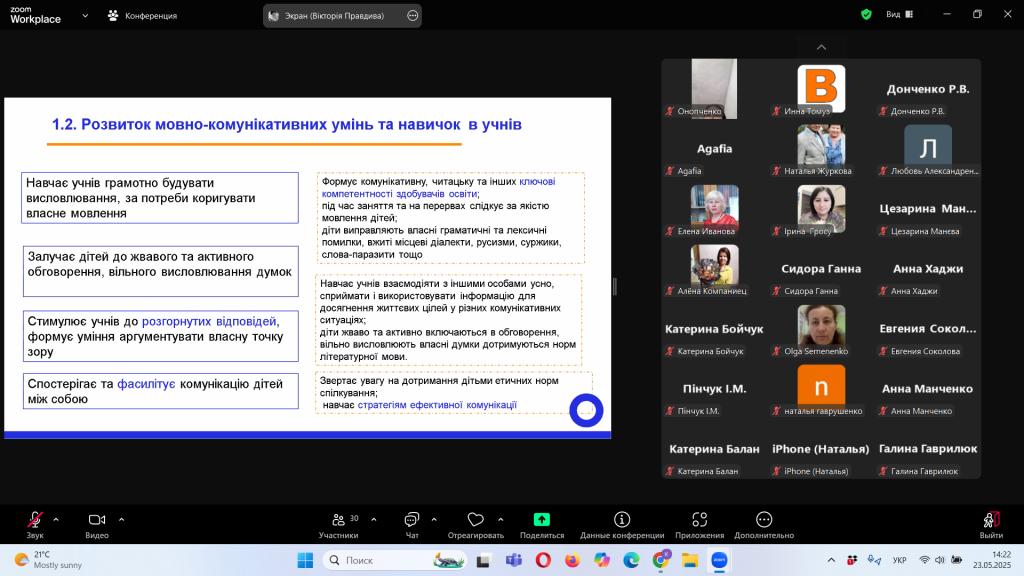This screenshot has width=1024, height=576.
Task: Click the Цезарина Манєва participant tile
Action: [927, 209]
